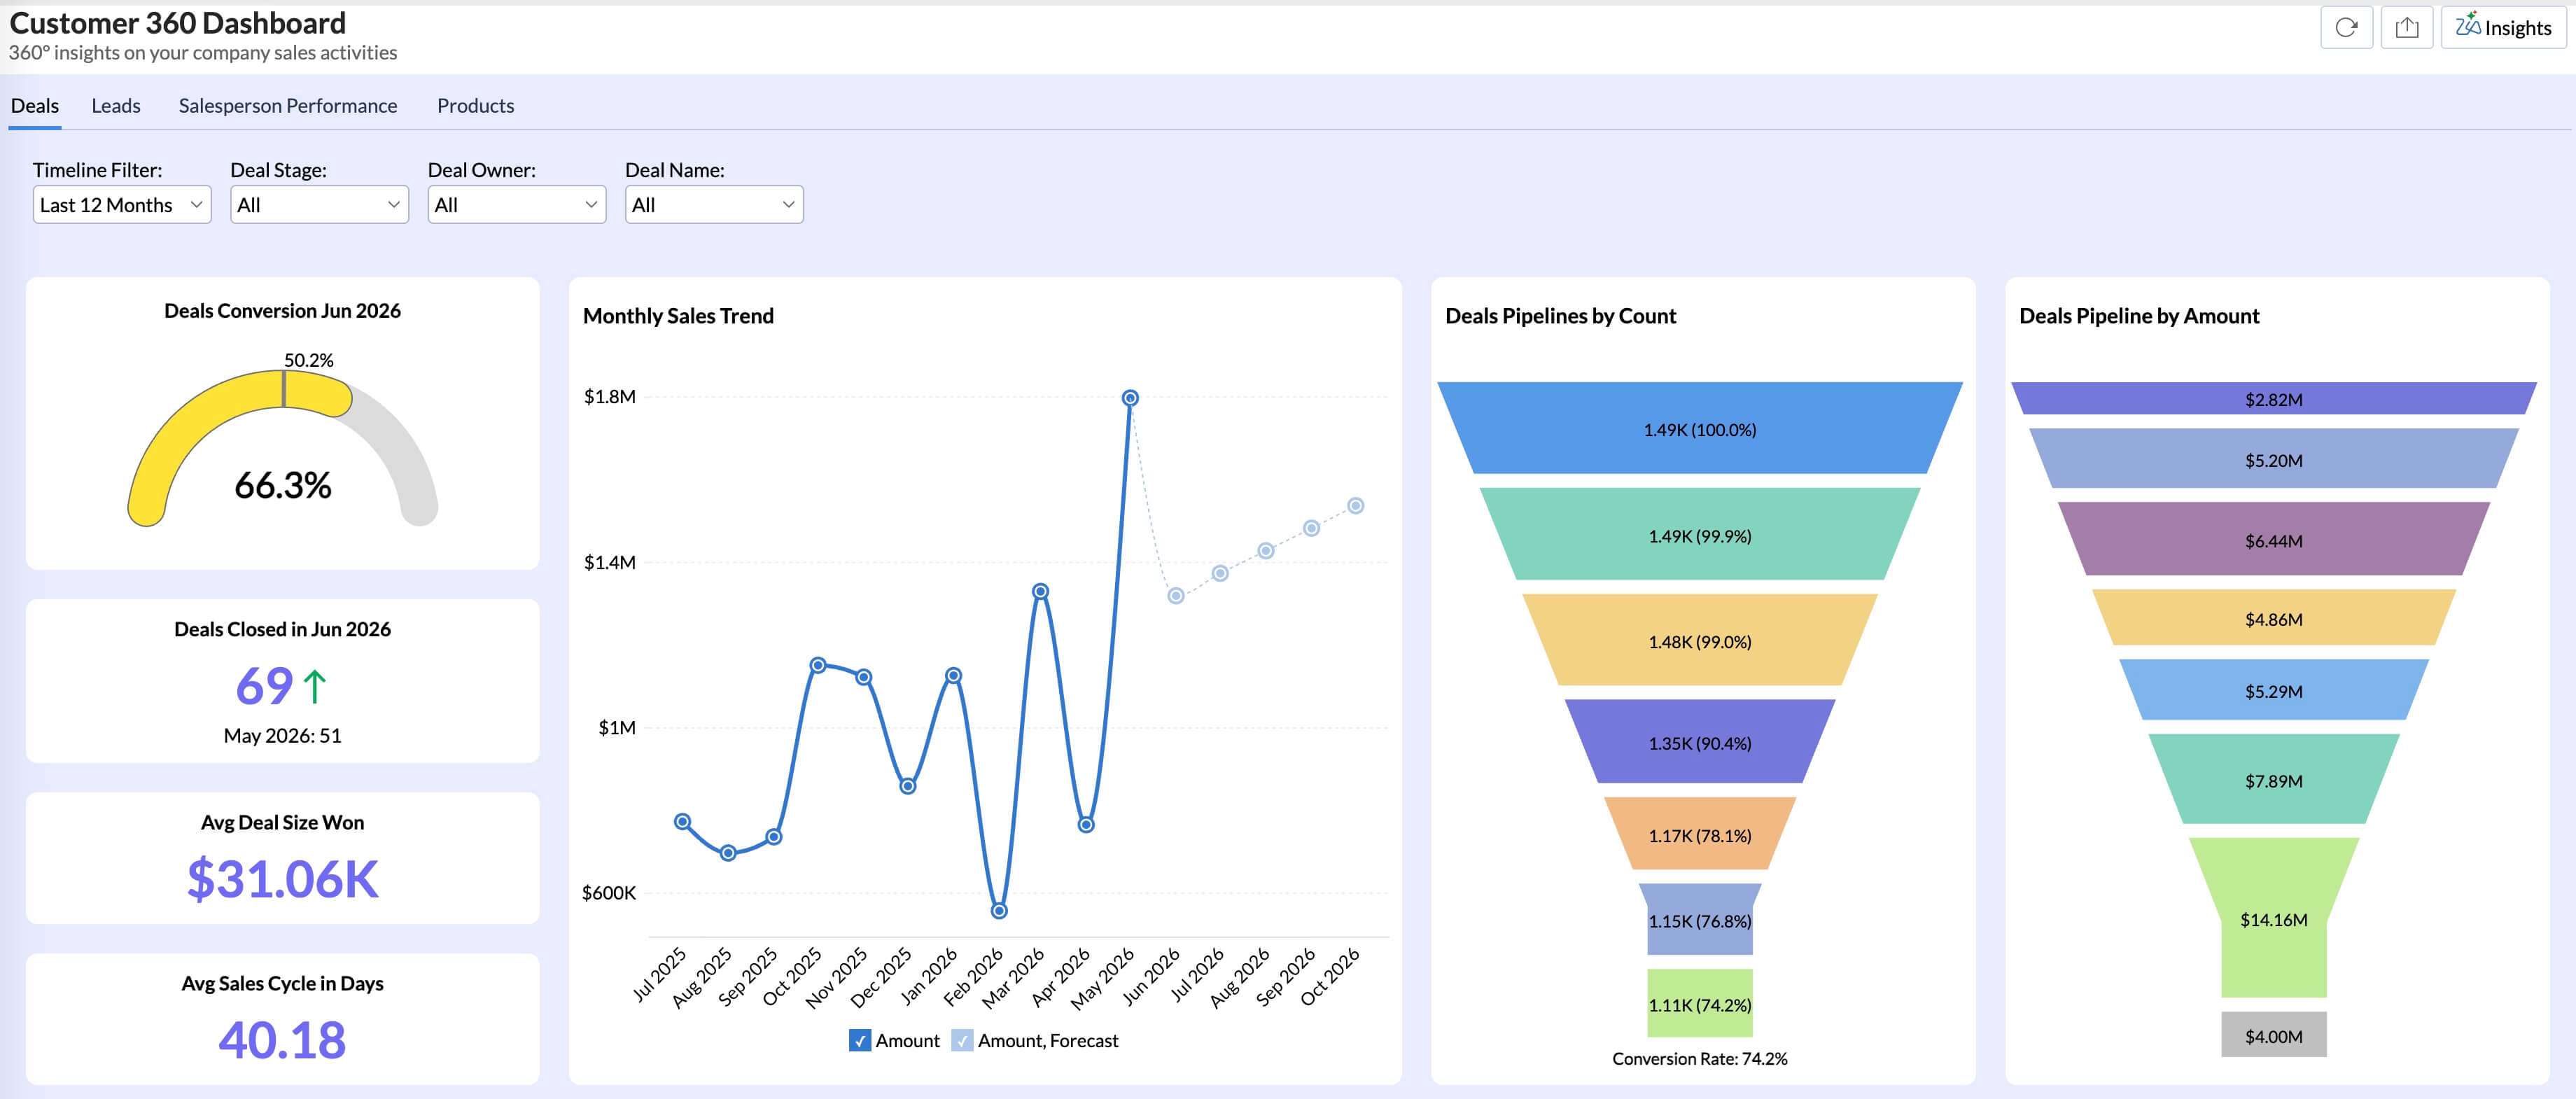Select the May 2026 peak data point
The height and width of the screenshot is (1099, 2576).
click(x=1130, y=398)
